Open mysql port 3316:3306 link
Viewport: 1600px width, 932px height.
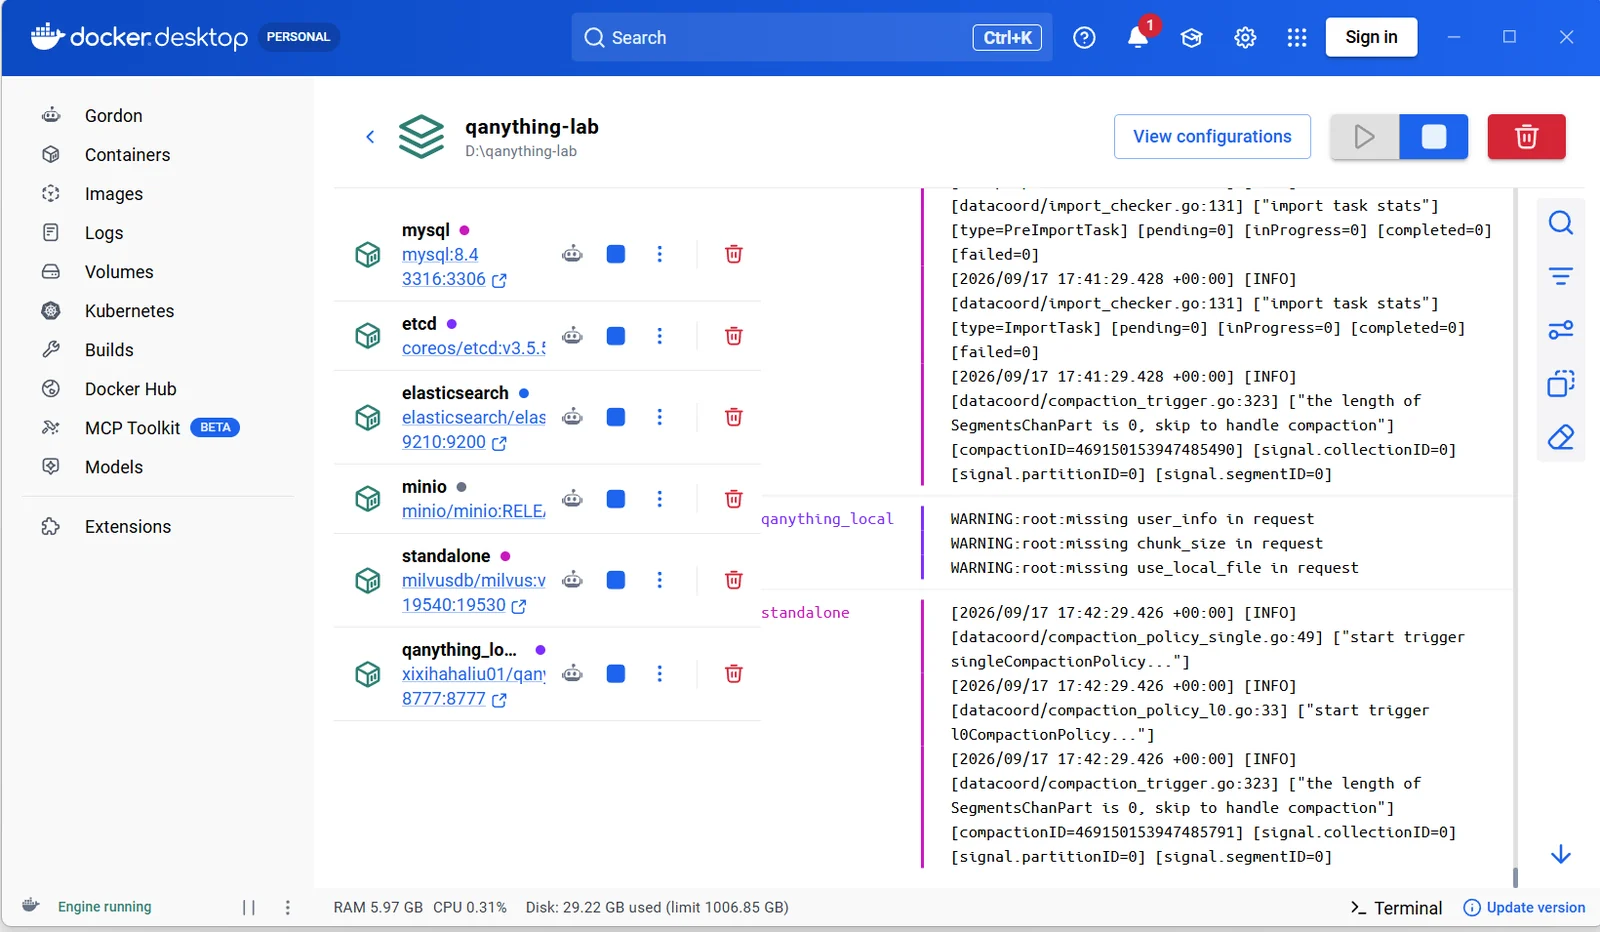point(454,280)
